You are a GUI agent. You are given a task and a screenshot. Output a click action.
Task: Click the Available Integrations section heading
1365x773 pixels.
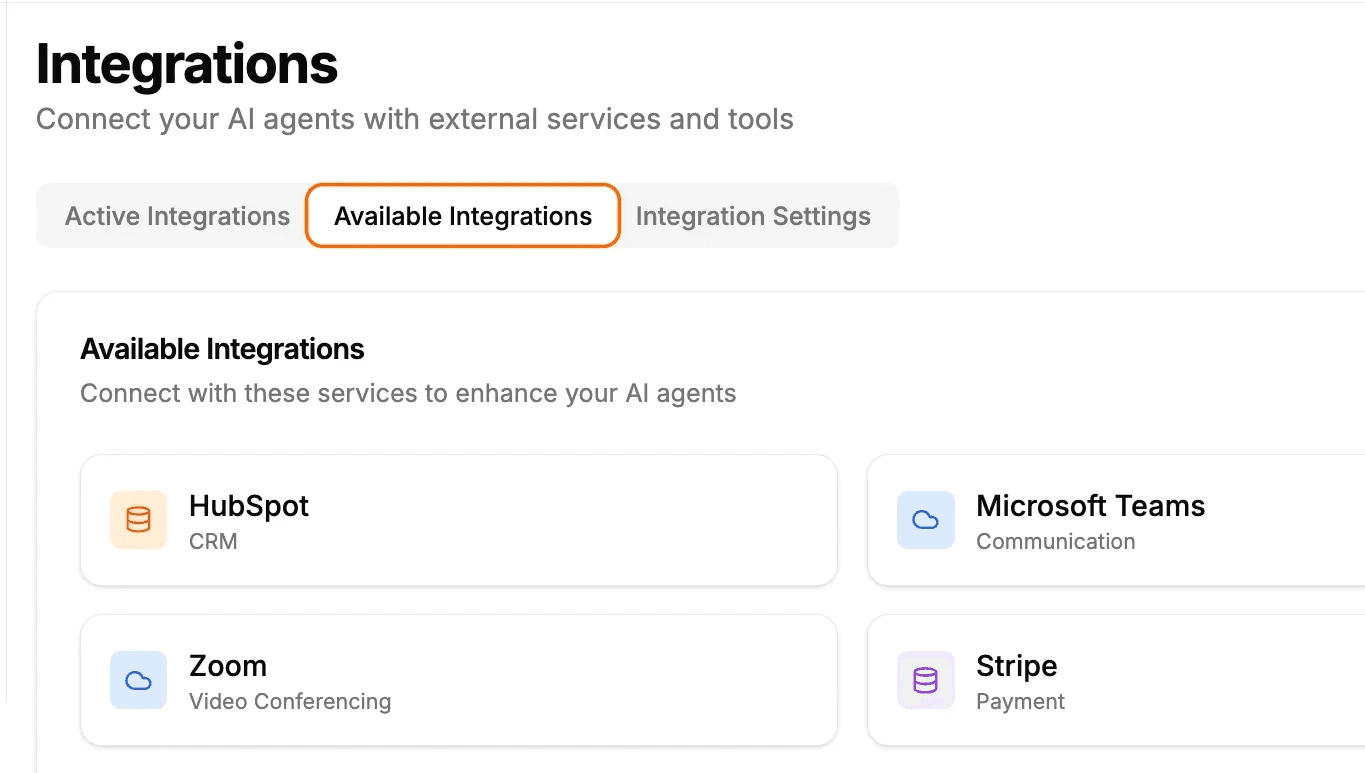222,349
